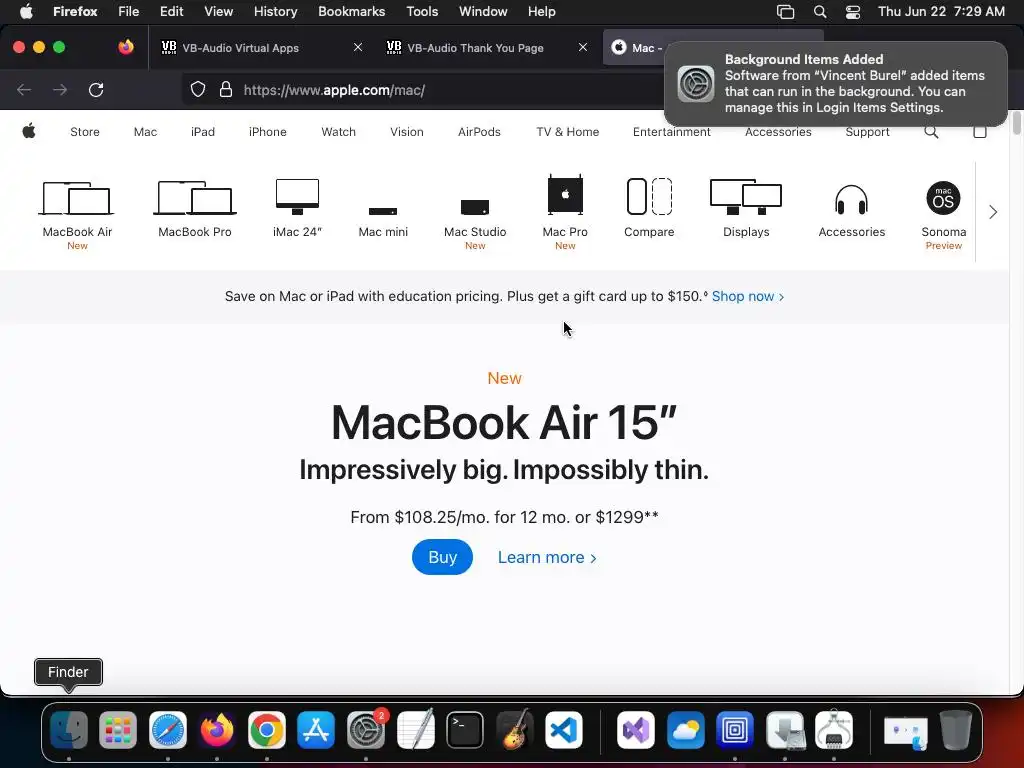Open Control Center in the menu bar

click(x=853, y=12)
